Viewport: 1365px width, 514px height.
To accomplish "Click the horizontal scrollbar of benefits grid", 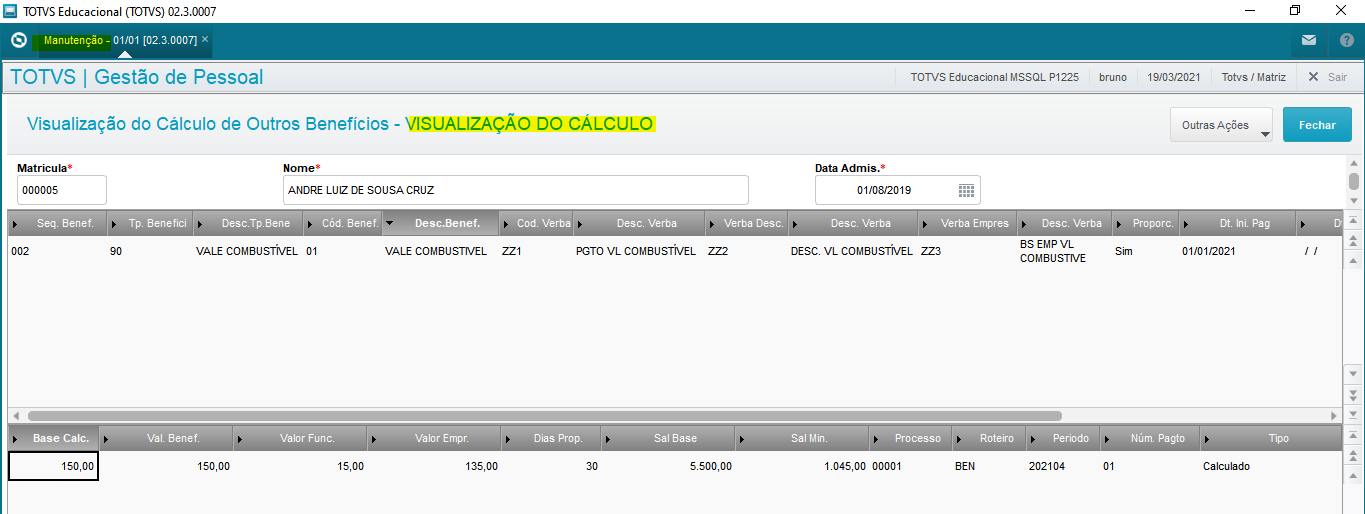I will click(545, 415).
